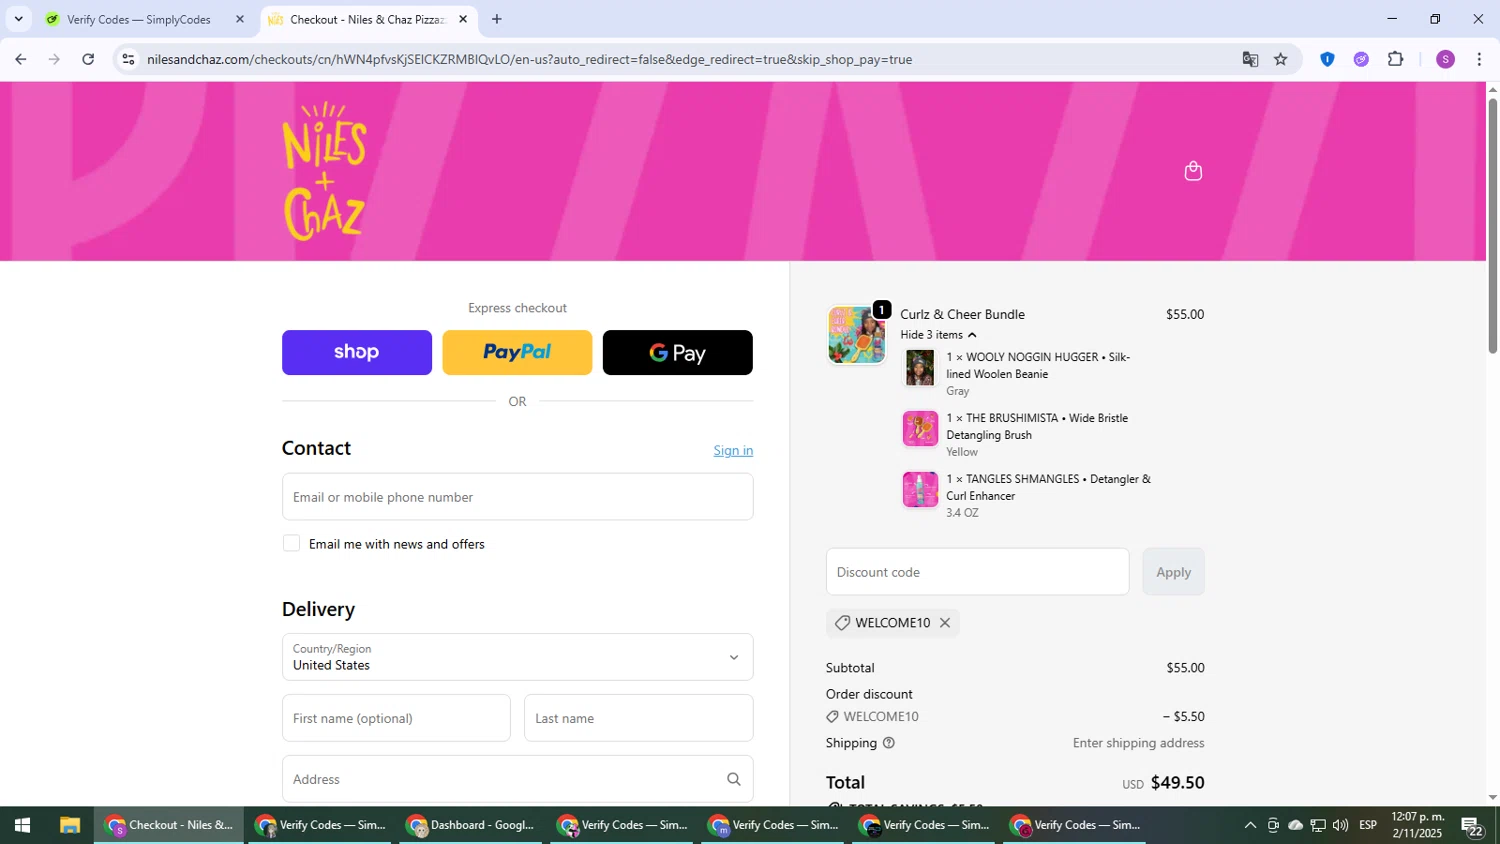The width and height of the screenshot is (1500, 844).
Task: Open the Chrome profile avatar
Action: pyautogui.click(x=1445, y=59)
